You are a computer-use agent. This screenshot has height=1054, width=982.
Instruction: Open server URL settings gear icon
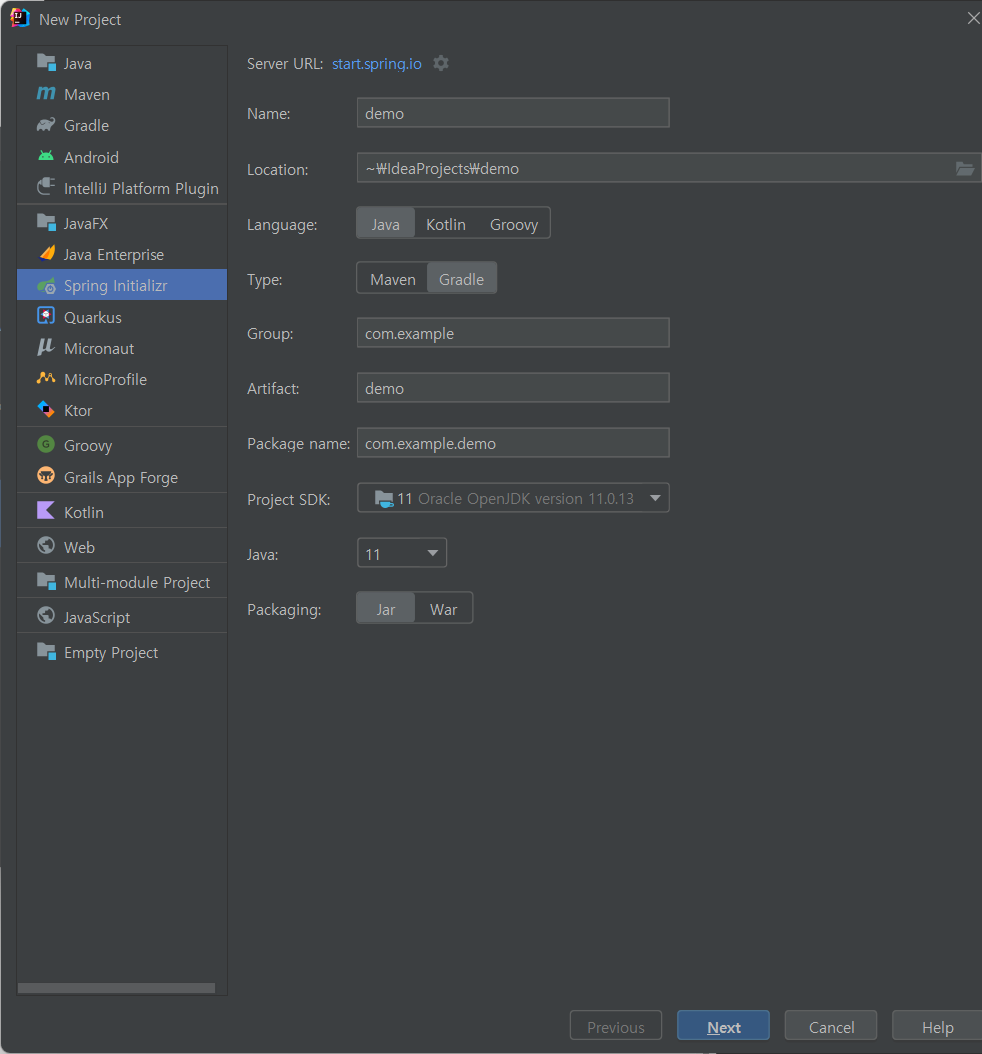(x=441, y=63)
